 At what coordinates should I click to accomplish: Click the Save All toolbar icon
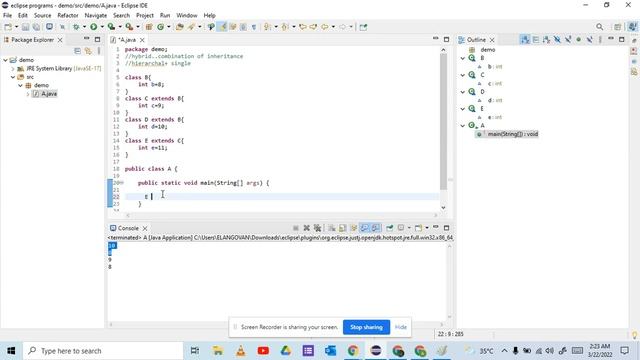coord(36,27)
